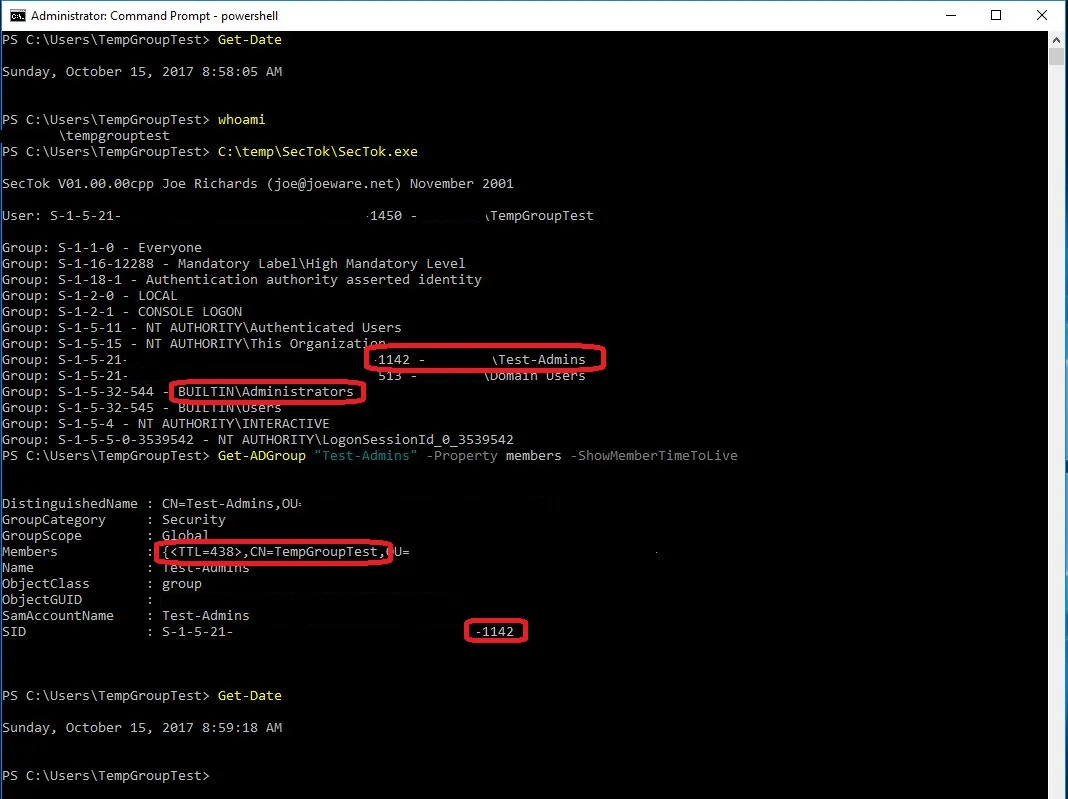
Task: Click the last Get-Date command
Action: click(249, 695)
